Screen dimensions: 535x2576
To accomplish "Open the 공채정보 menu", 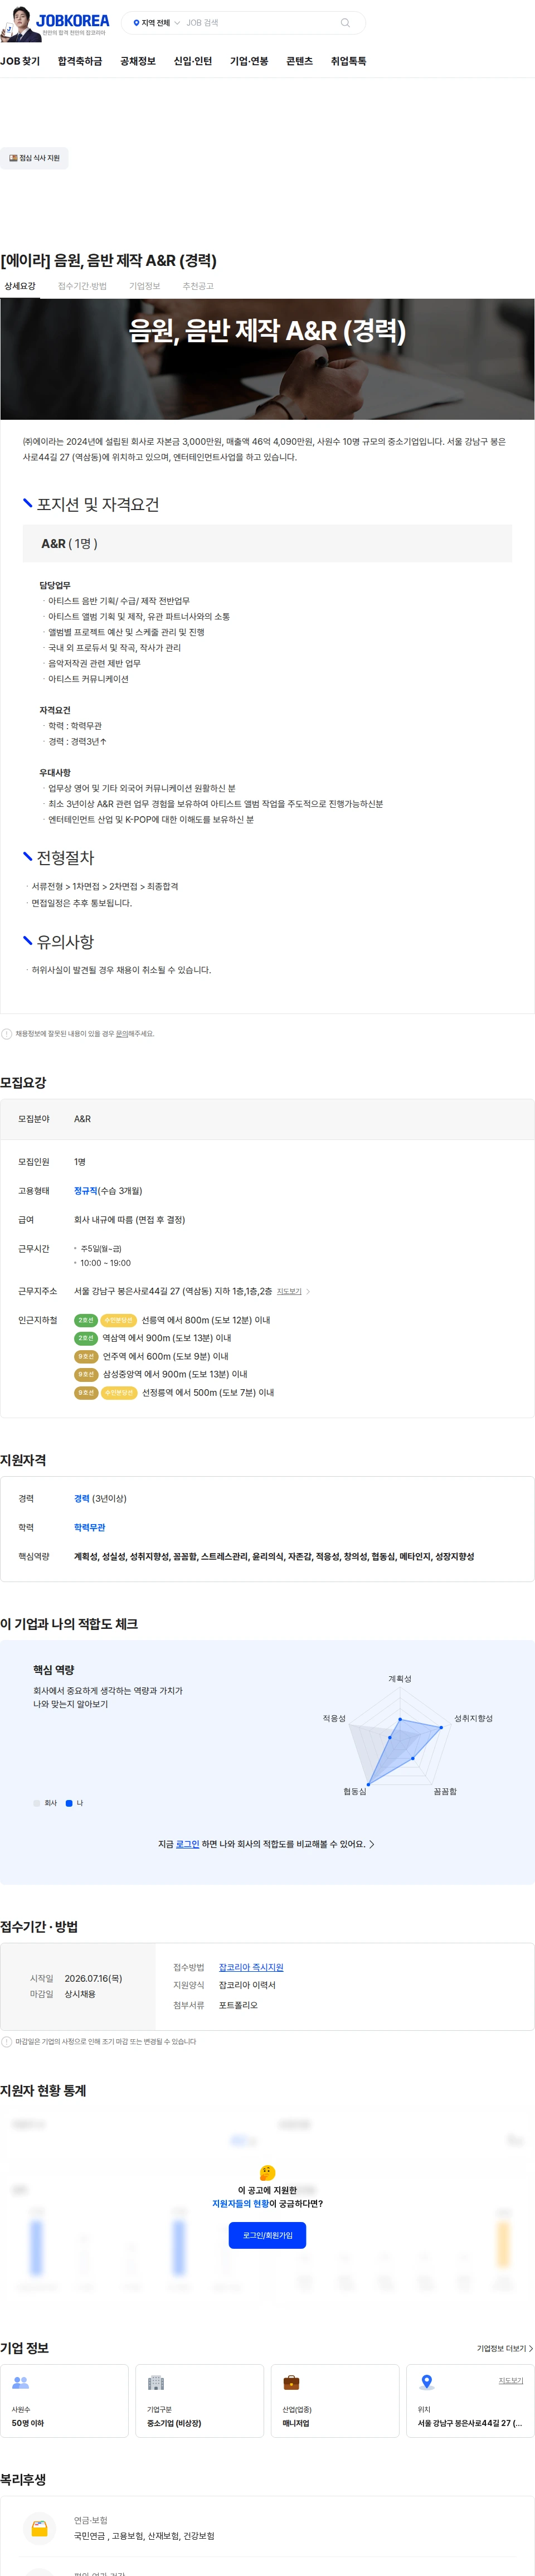I will click(138, 61).
